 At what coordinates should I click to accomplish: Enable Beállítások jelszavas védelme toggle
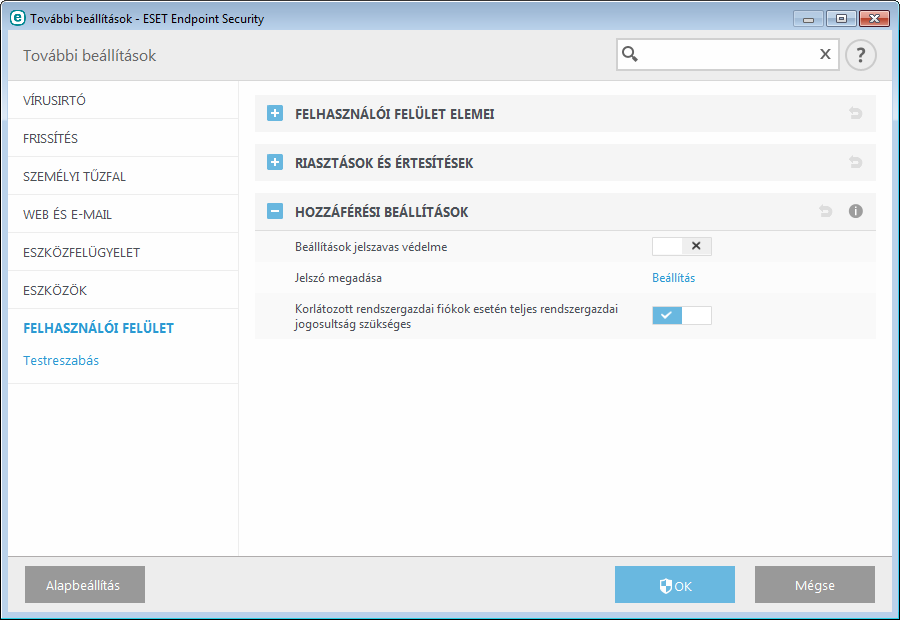coord(682,246)
